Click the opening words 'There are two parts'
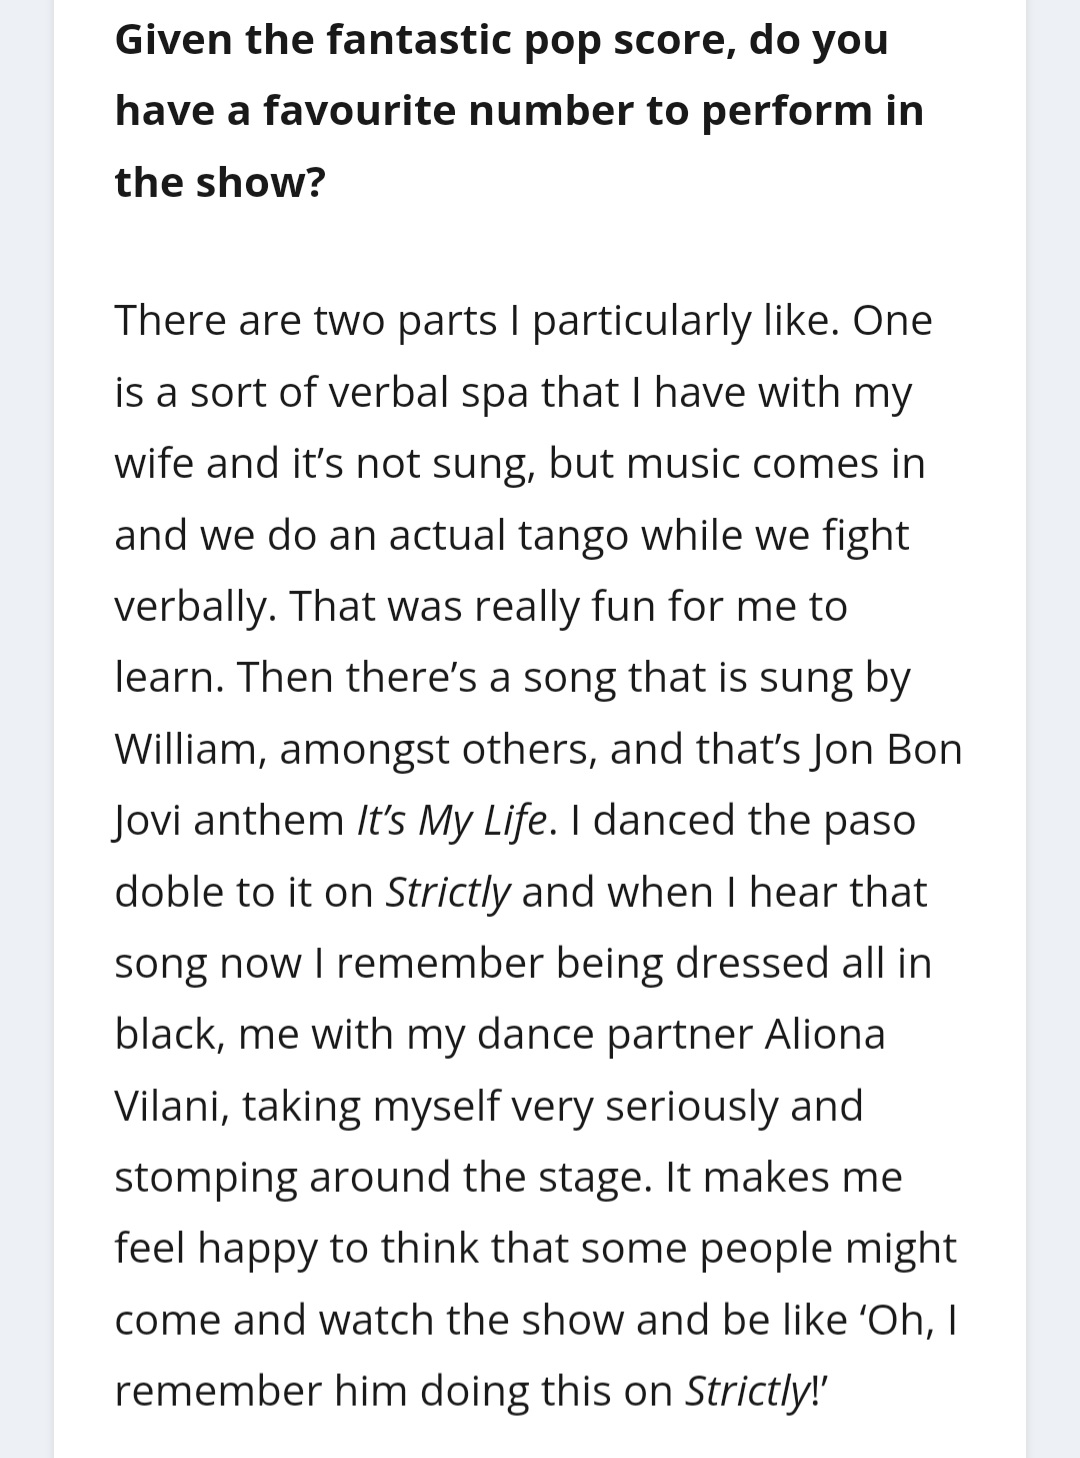 coord(306,321)
